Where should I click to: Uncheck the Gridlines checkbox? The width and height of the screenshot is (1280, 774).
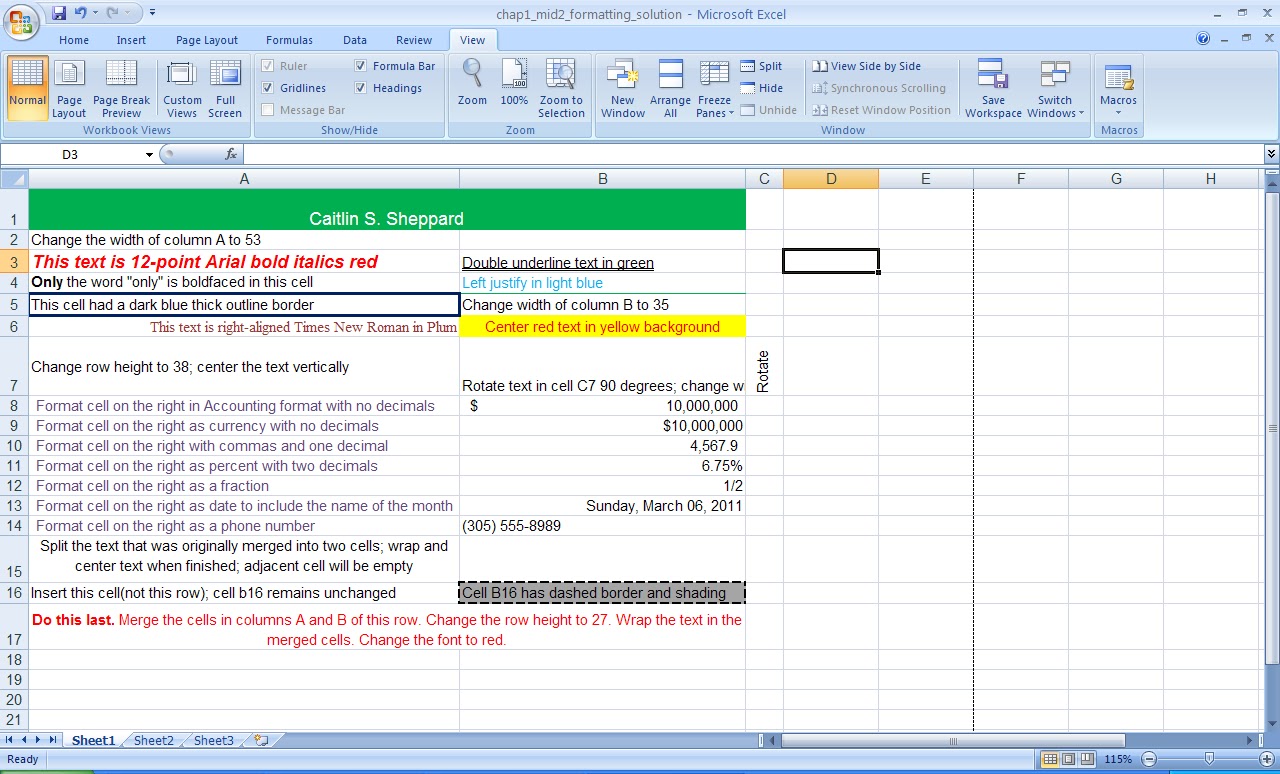(268, 88)
